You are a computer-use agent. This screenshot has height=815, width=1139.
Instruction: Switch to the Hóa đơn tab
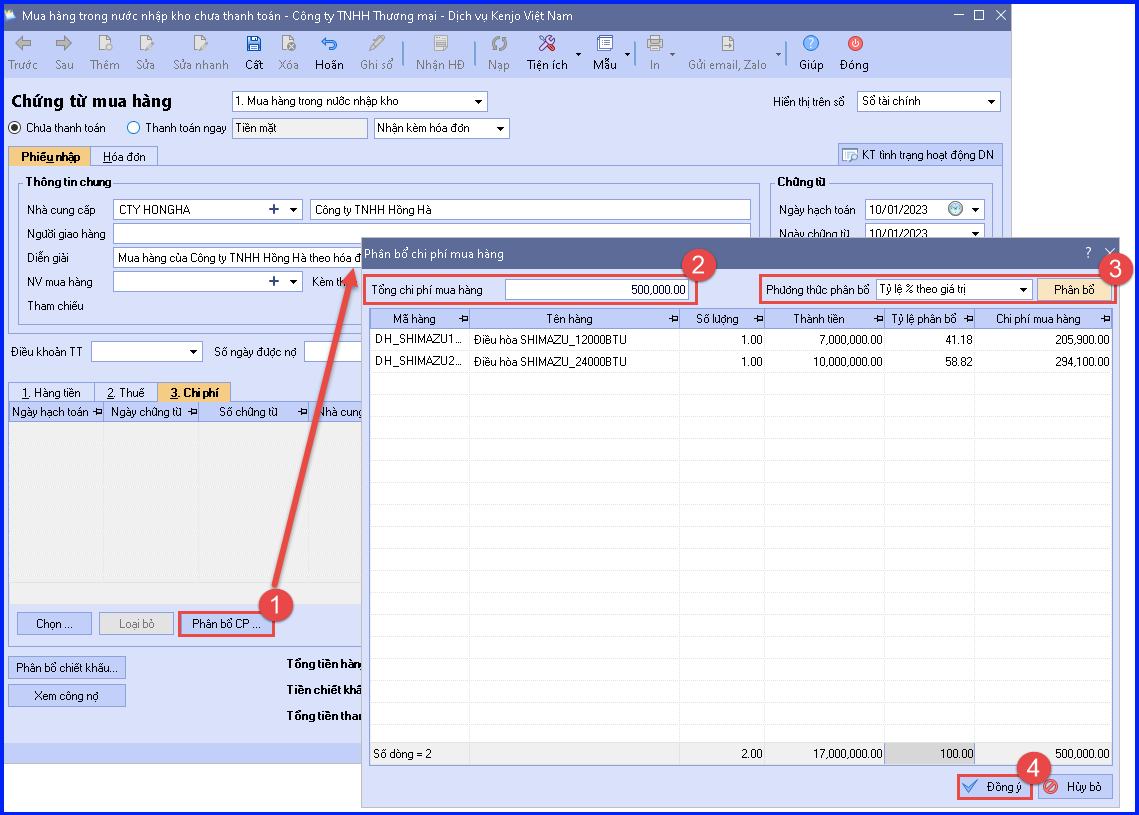point(124,157)
